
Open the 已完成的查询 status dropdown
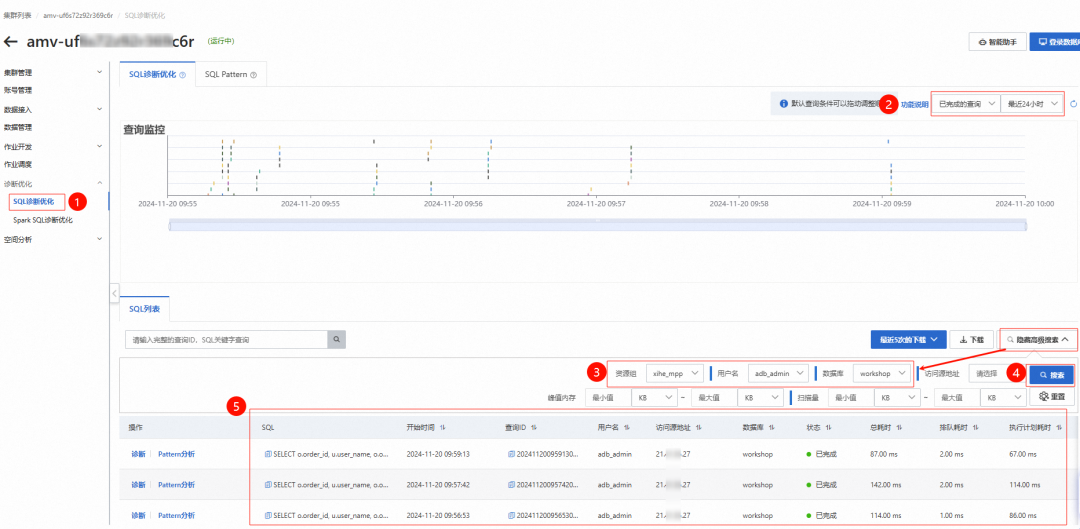coord(965,104)
